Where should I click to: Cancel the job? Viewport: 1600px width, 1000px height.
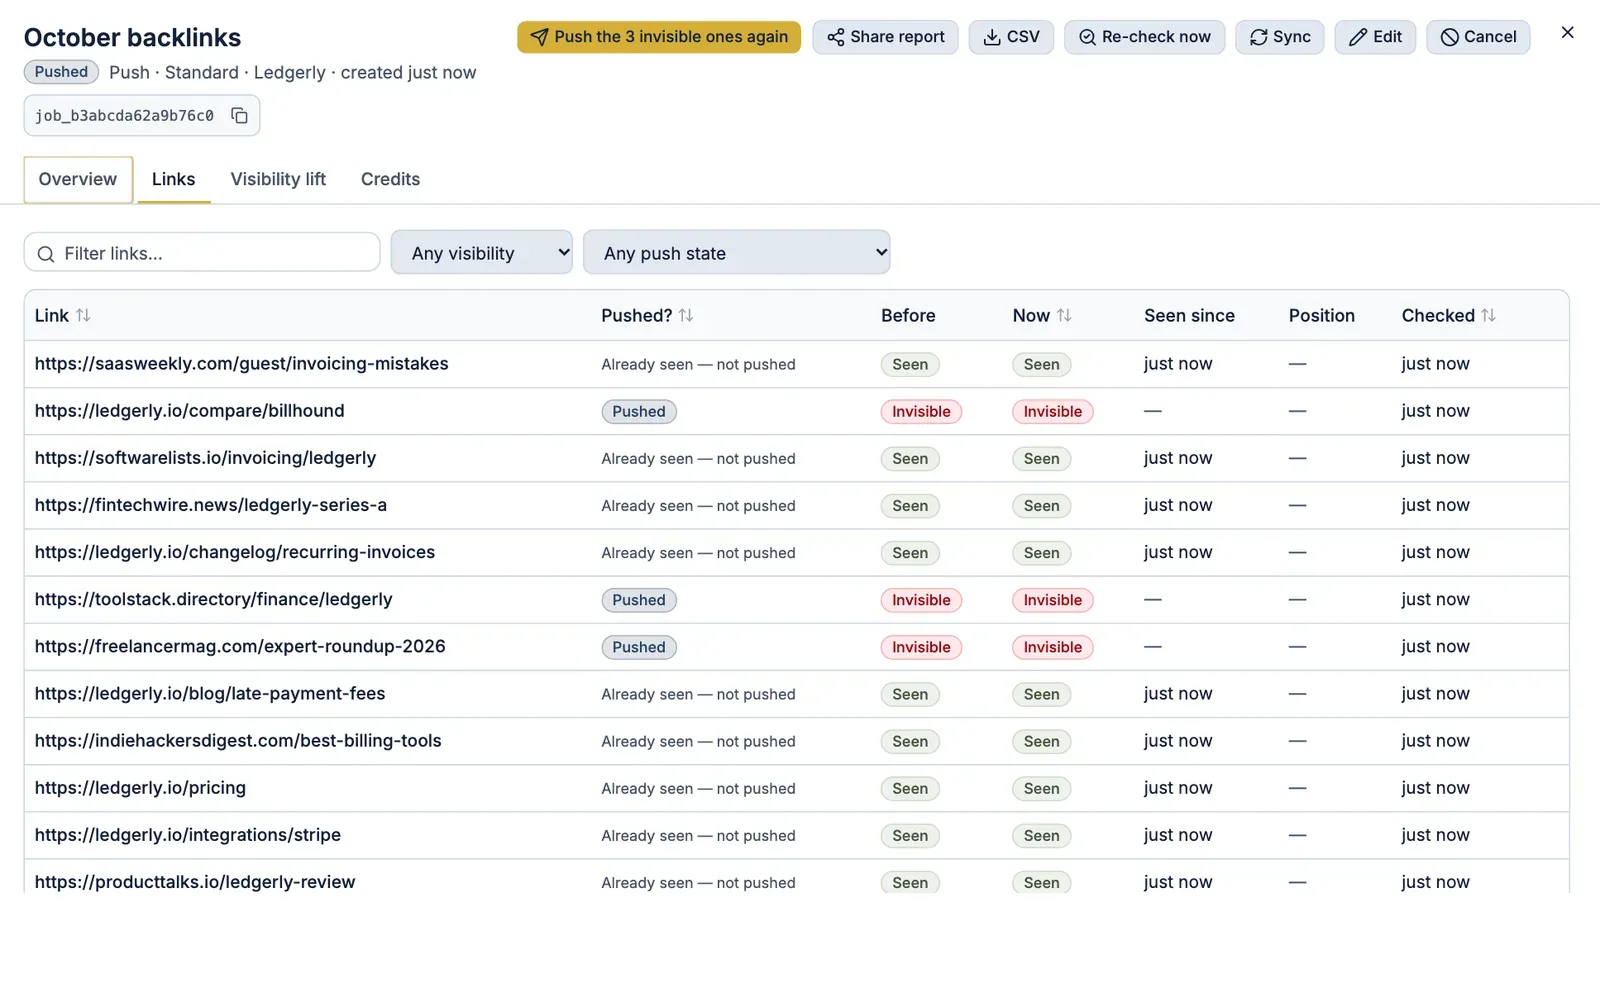(1478, 37)
